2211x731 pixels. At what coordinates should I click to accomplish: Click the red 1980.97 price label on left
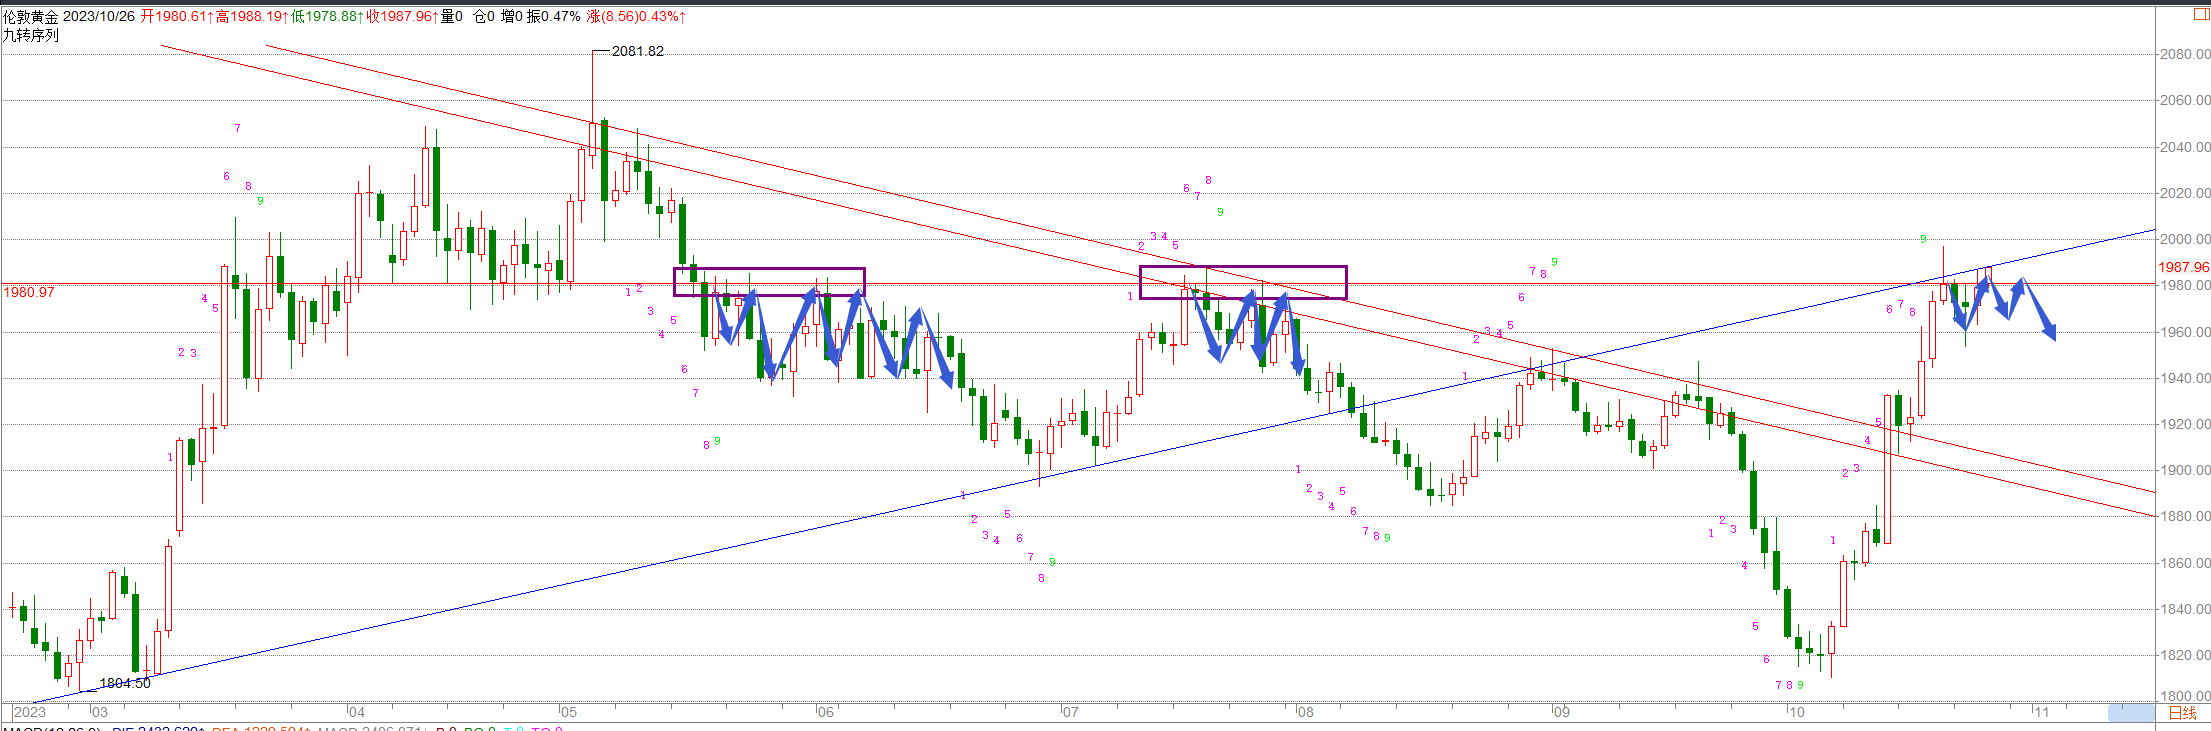click(29, 292)
